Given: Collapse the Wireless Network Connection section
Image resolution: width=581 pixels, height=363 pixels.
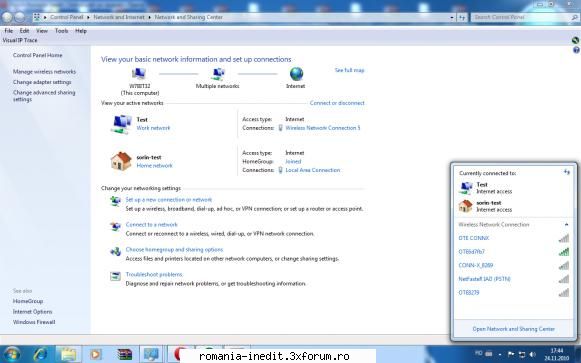Looking at the screenshot, I should tap(566, 224).
